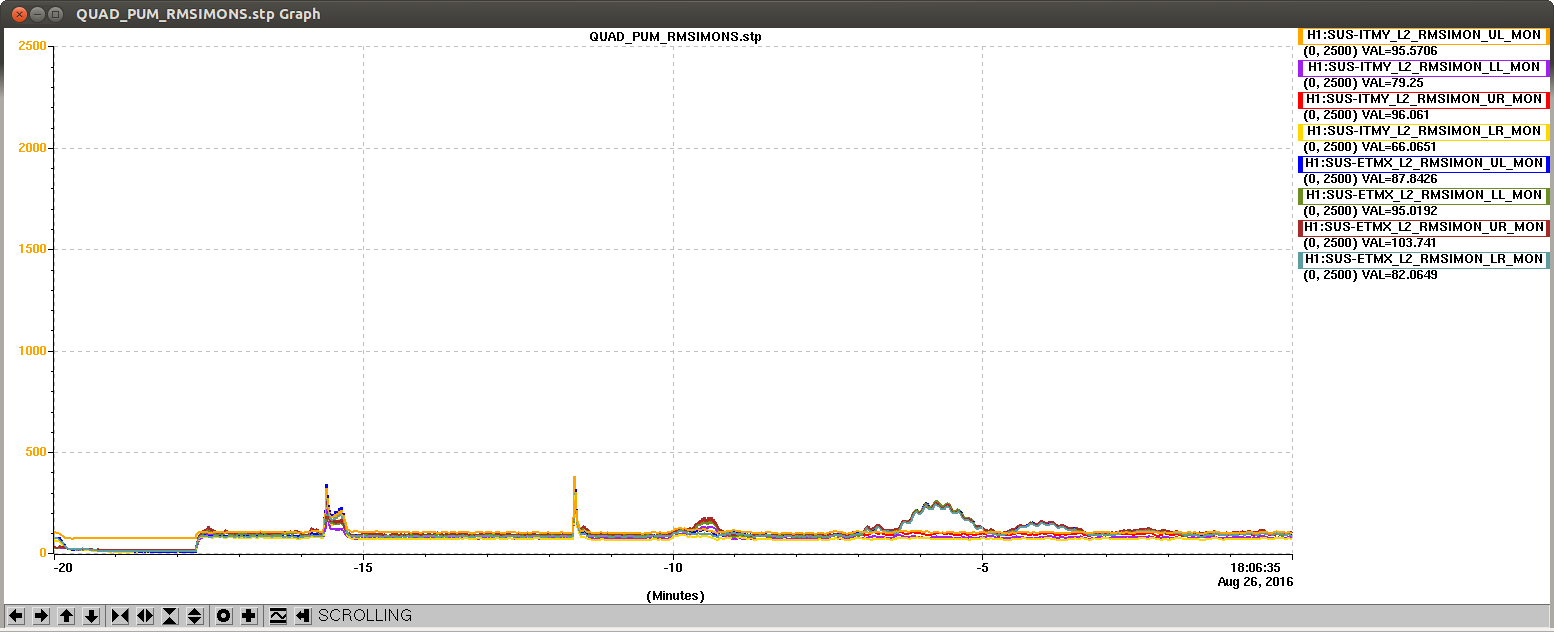Minimize the graph window

pos(36,14)
